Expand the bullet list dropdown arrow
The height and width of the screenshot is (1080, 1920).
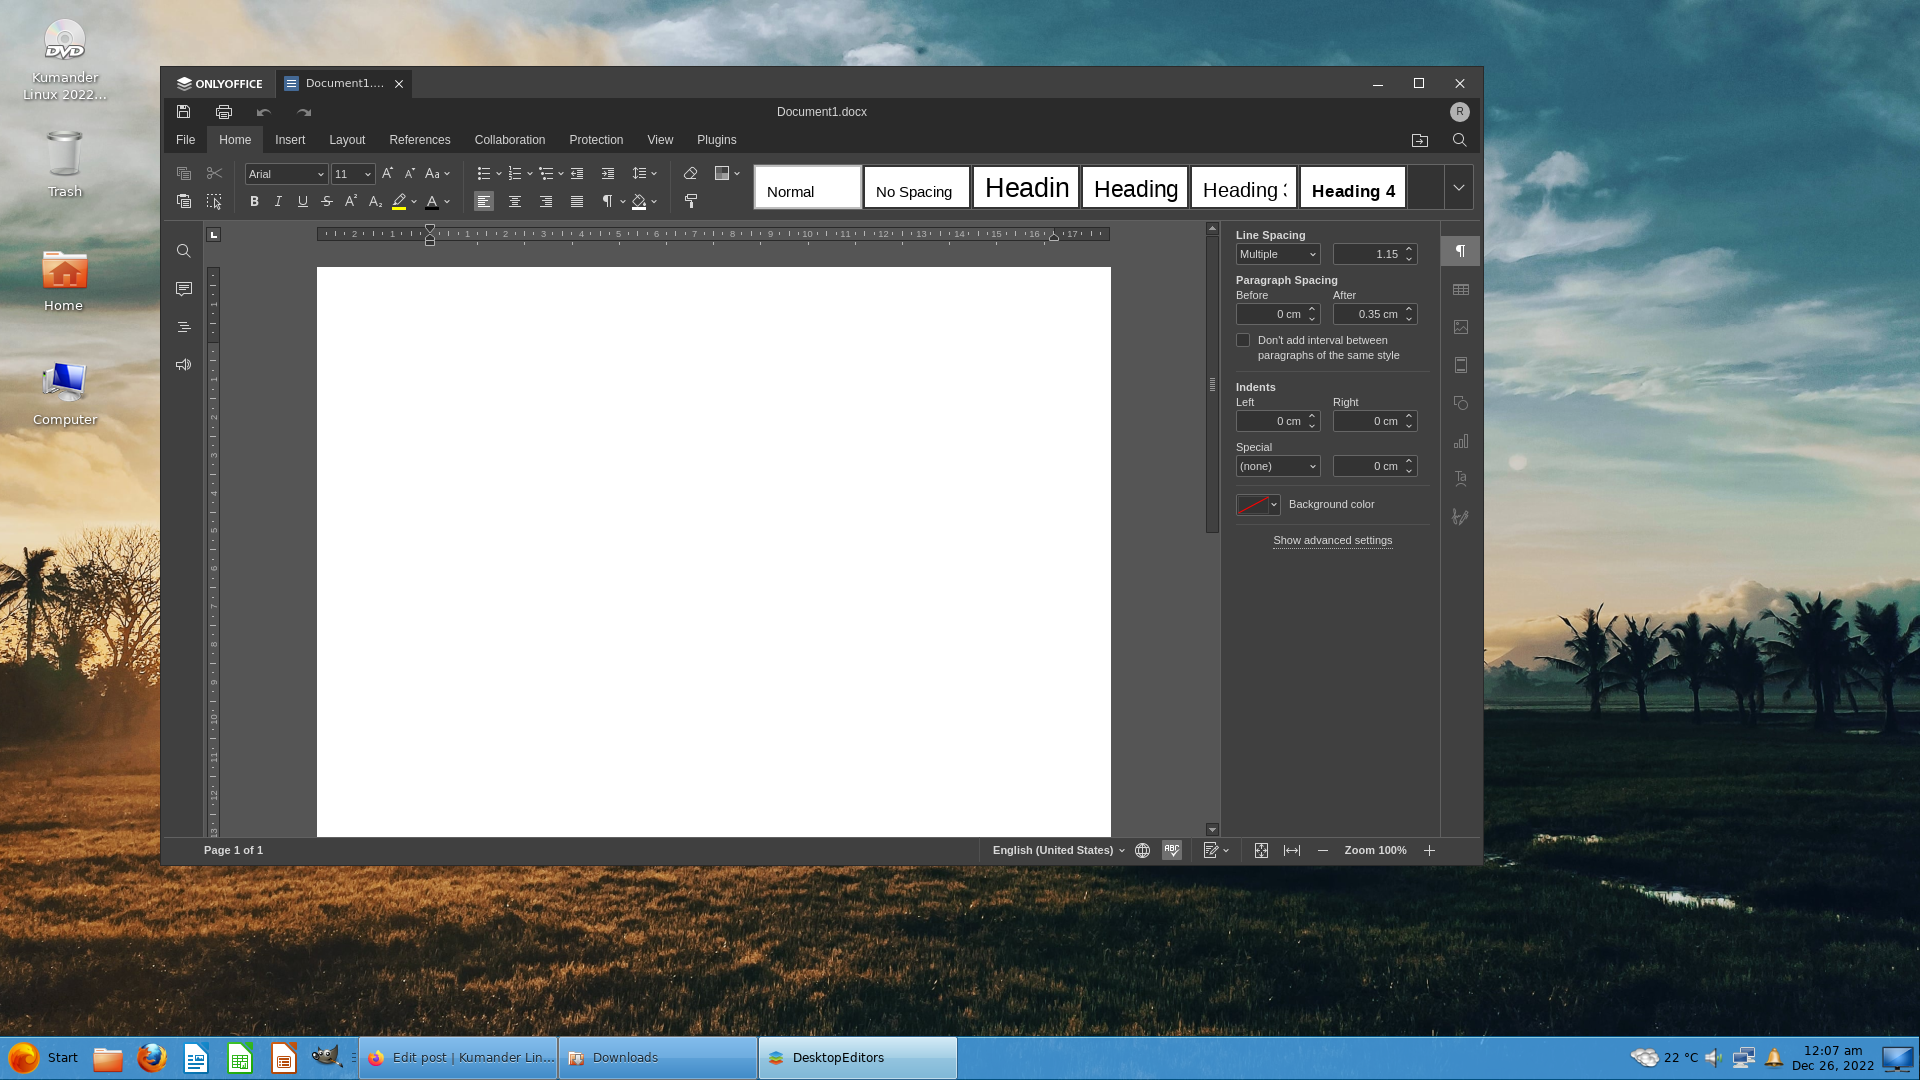[499, 173]
